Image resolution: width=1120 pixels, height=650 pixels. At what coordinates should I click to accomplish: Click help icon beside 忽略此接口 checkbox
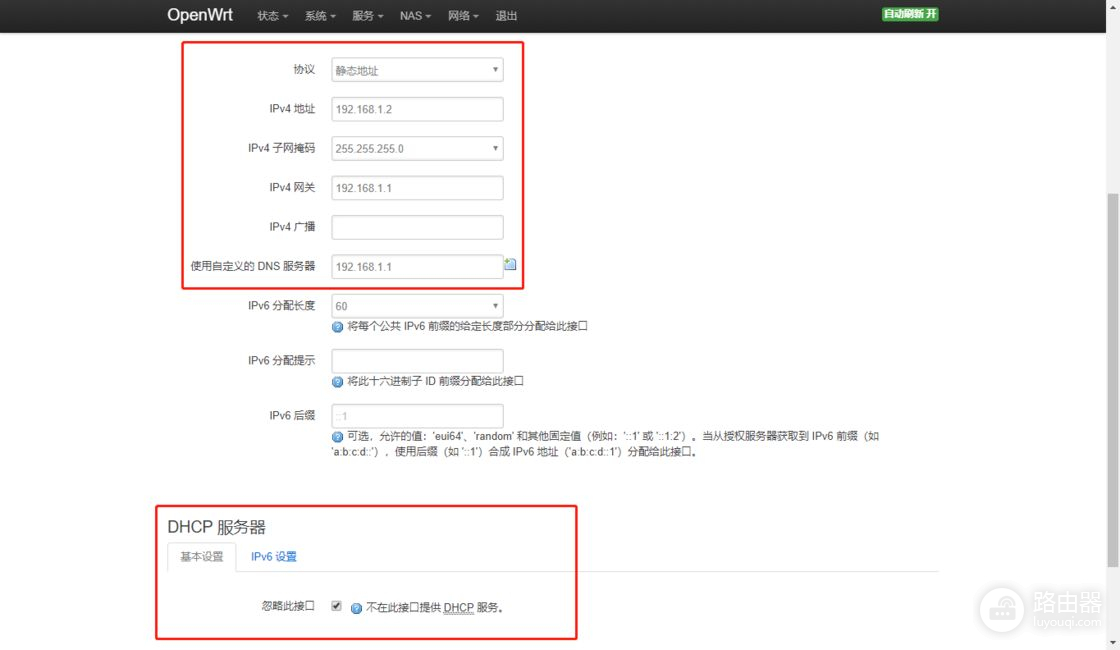356,608
